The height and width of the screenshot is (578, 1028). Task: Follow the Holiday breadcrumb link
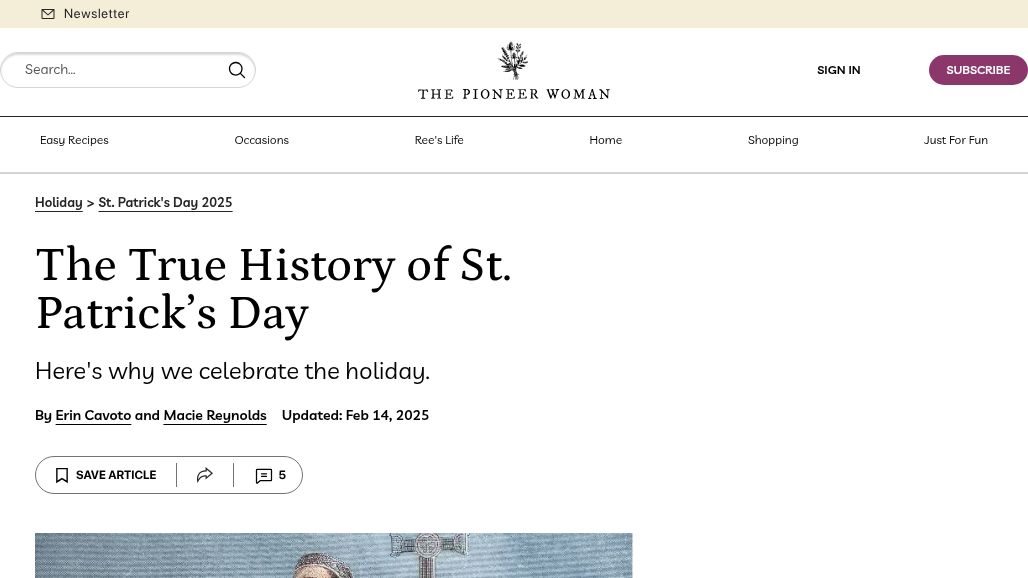59,202
